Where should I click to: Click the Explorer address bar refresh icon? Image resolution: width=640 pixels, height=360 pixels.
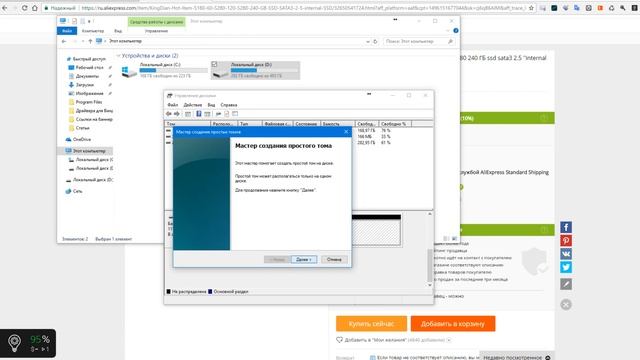point(375,41)
